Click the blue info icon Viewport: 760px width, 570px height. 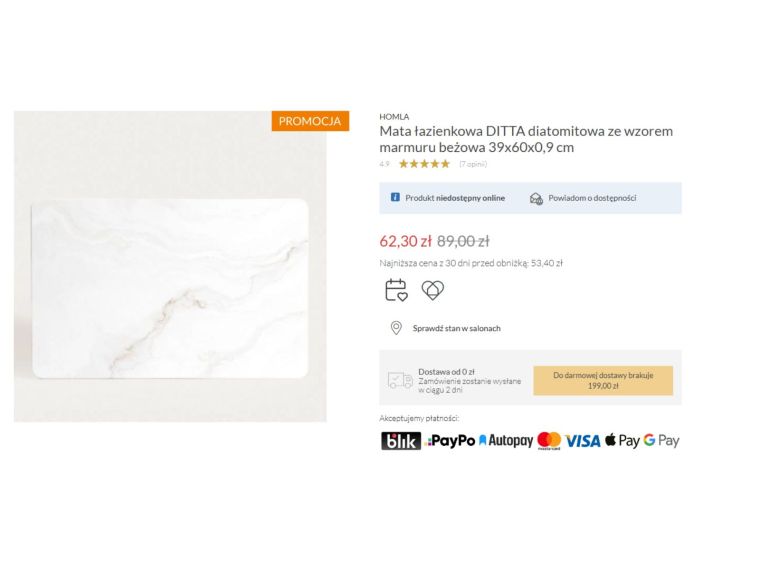click(x=395, y=197)
